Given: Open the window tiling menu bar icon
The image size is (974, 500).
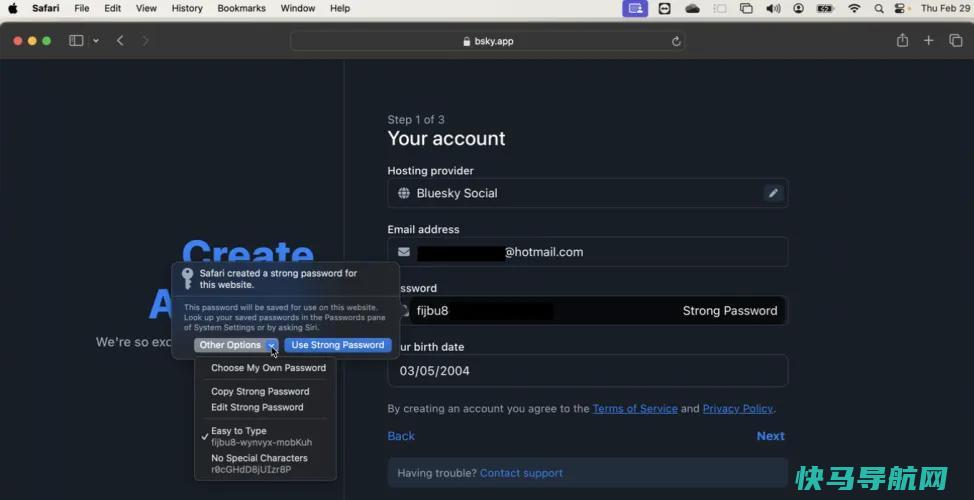Looking at the screenshot, I should [746, 8].
